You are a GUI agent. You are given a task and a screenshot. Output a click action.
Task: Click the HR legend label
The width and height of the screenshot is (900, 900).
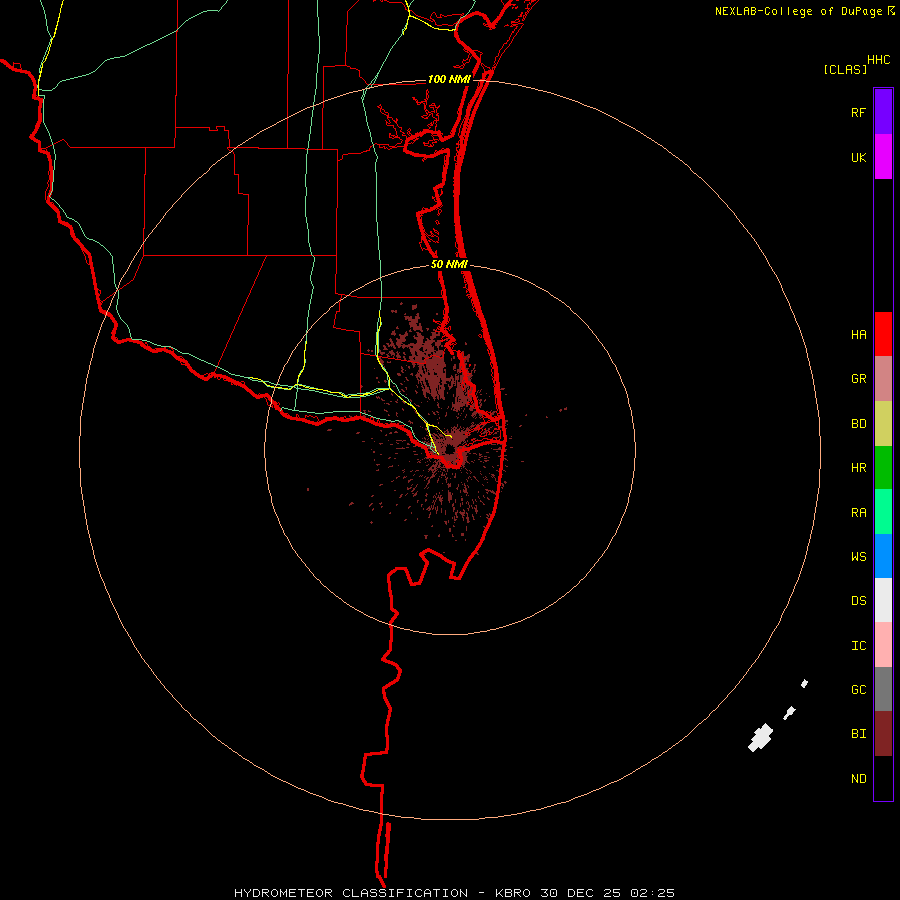click(858, 468)
